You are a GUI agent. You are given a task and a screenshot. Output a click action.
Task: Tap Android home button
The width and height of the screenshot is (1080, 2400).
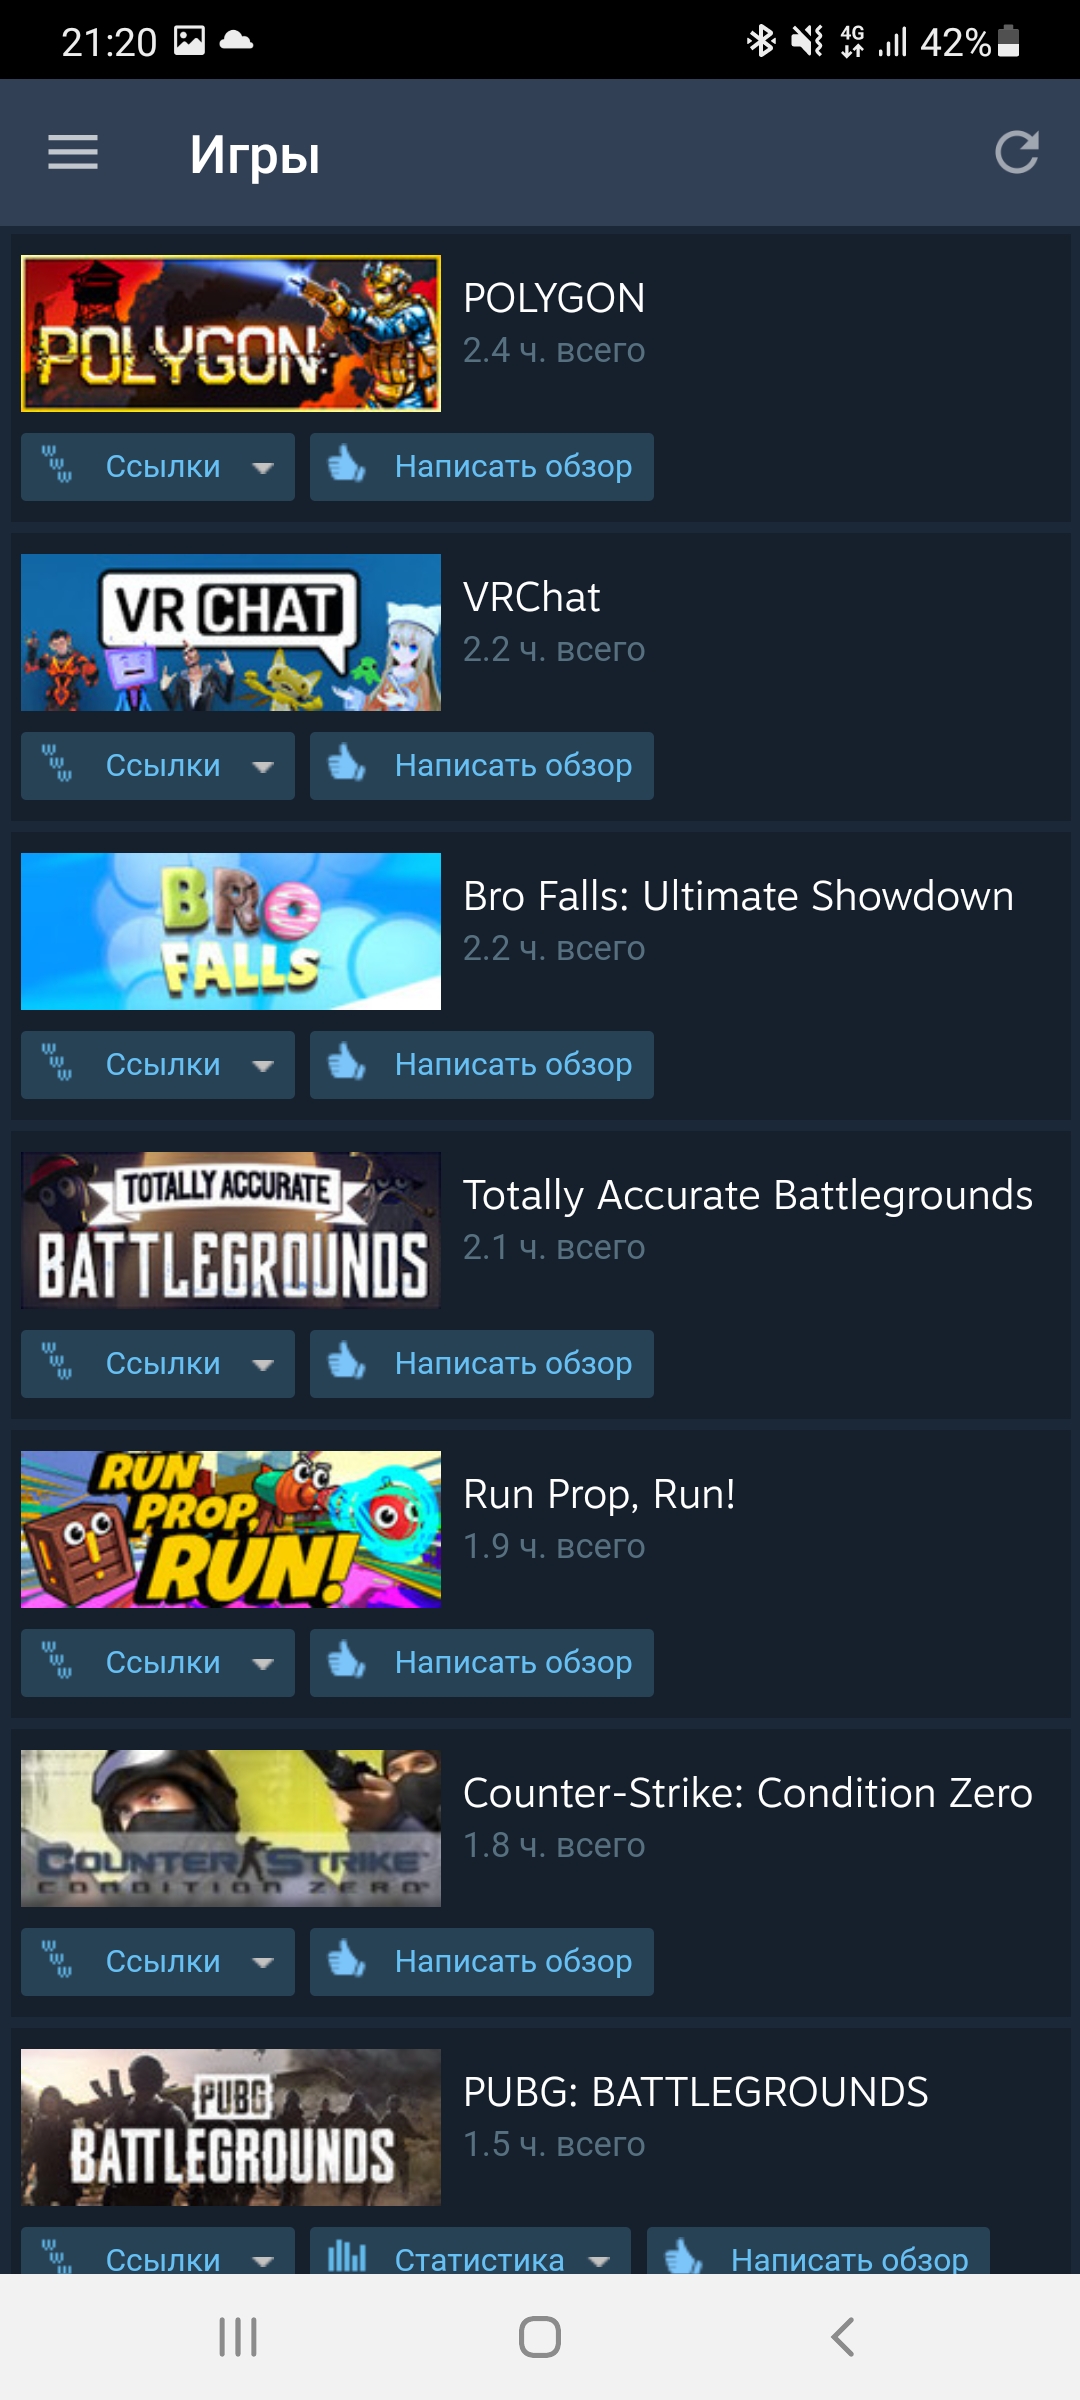pos(540,2337)
